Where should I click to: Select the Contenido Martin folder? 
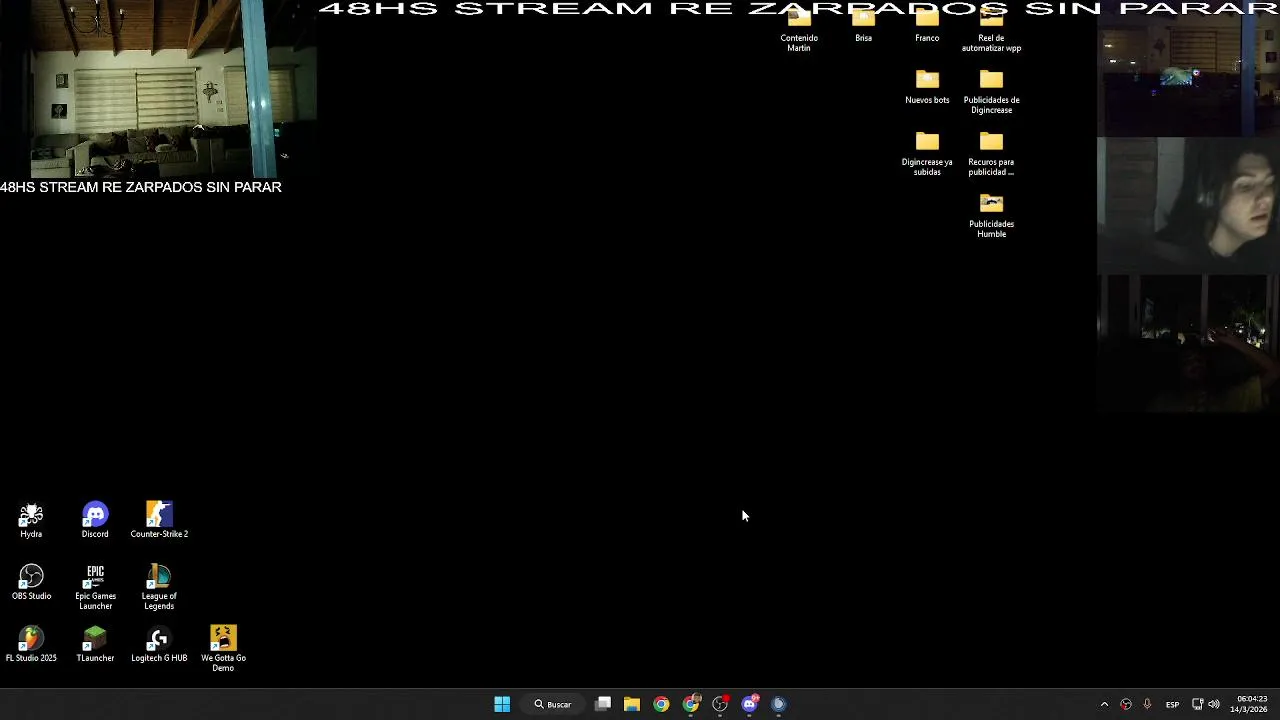tap(799, 31)
